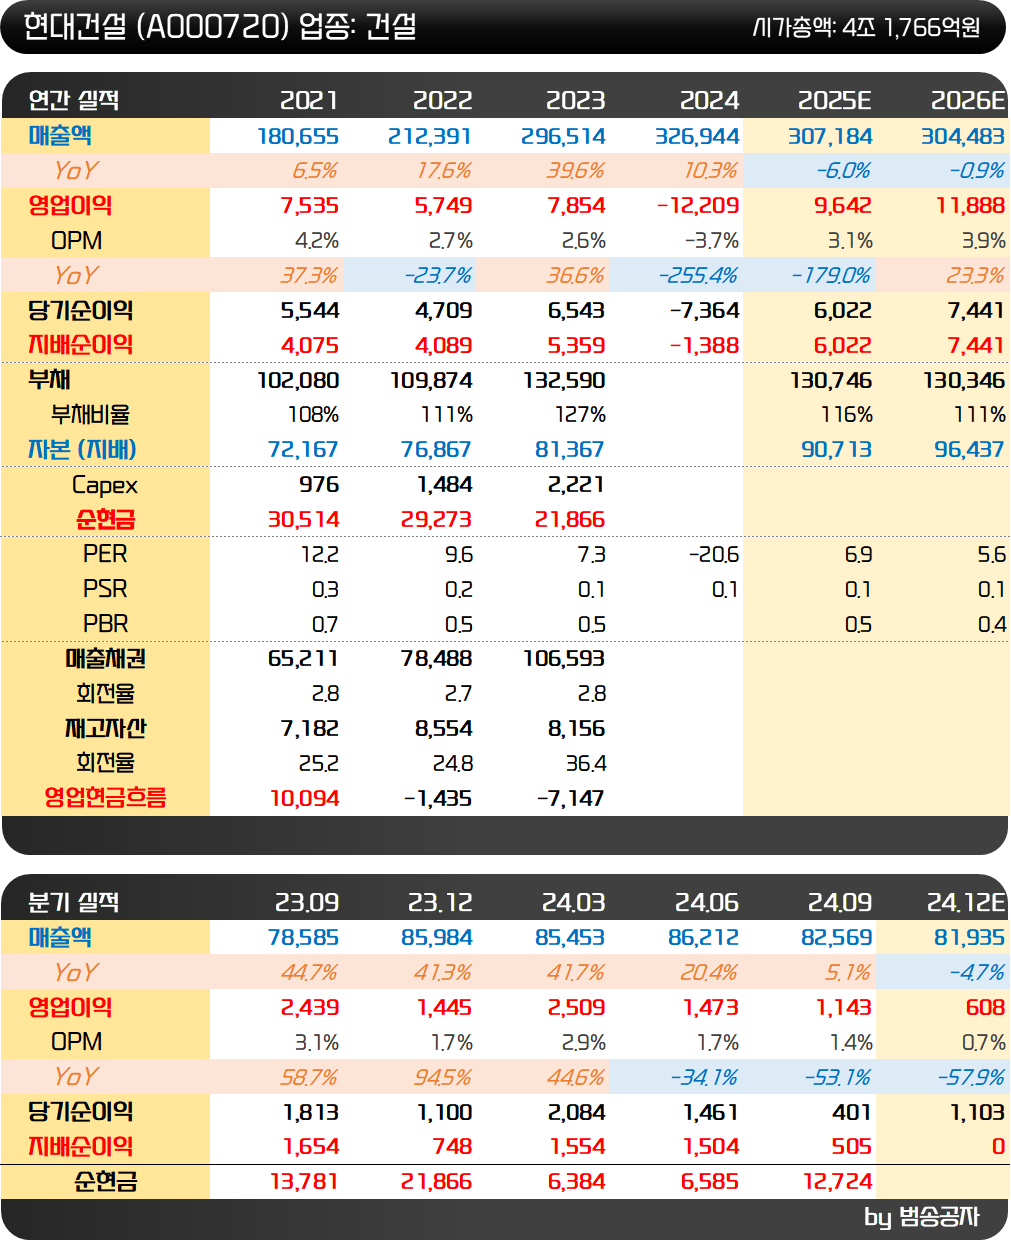Click the annual 매출액 estimate 307,184
The image size is (1011, 1240).
coord(830,136)
